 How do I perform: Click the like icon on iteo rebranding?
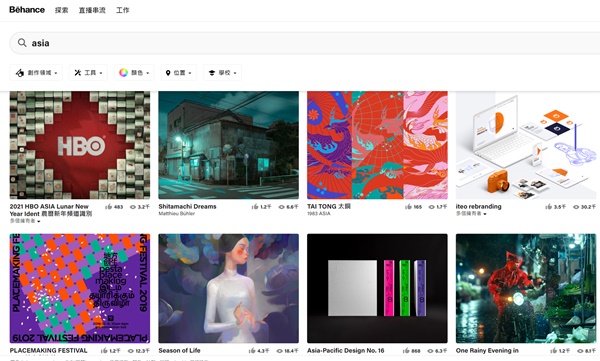[549, 207]
